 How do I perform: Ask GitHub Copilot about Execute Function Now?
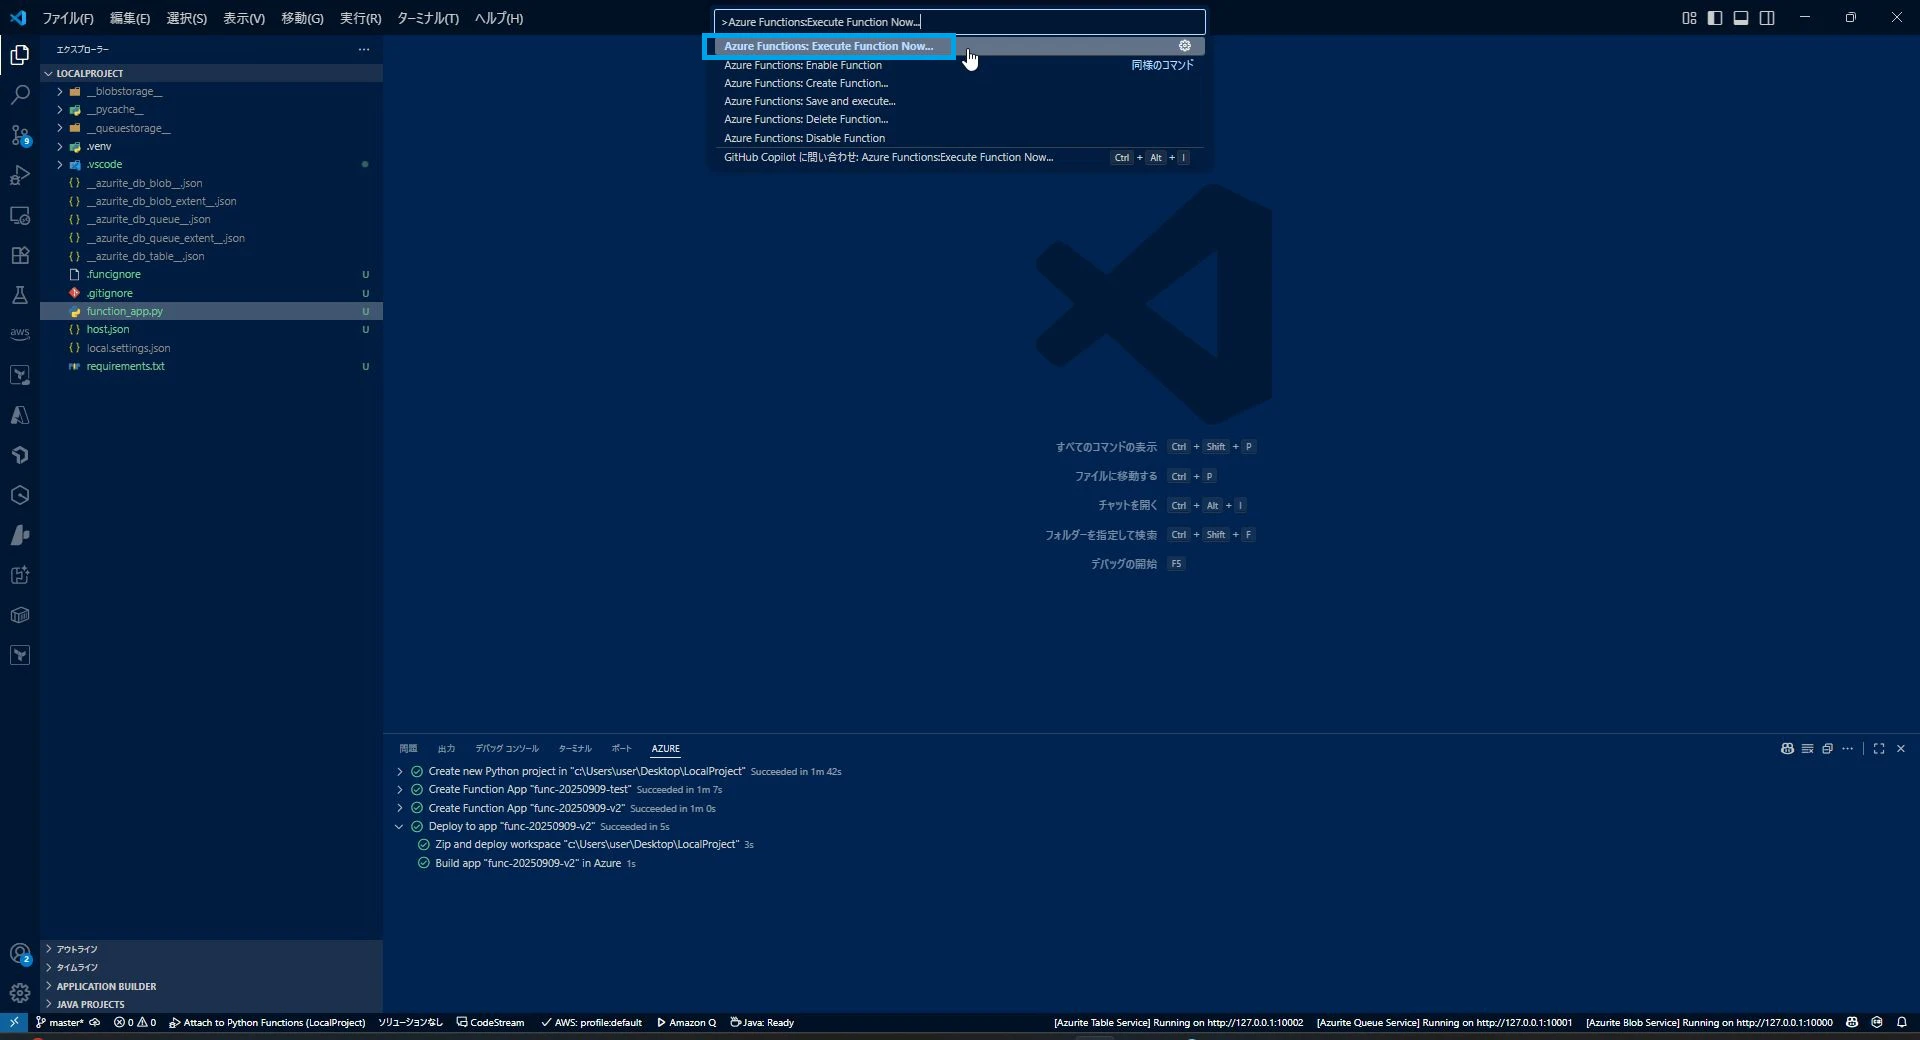pyautogui.click(x=959, y=157)
